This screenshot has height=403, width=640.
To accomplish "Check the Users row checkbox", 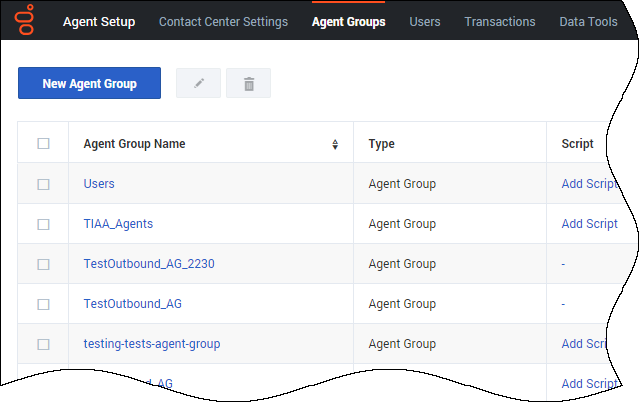I will (43, 184).
